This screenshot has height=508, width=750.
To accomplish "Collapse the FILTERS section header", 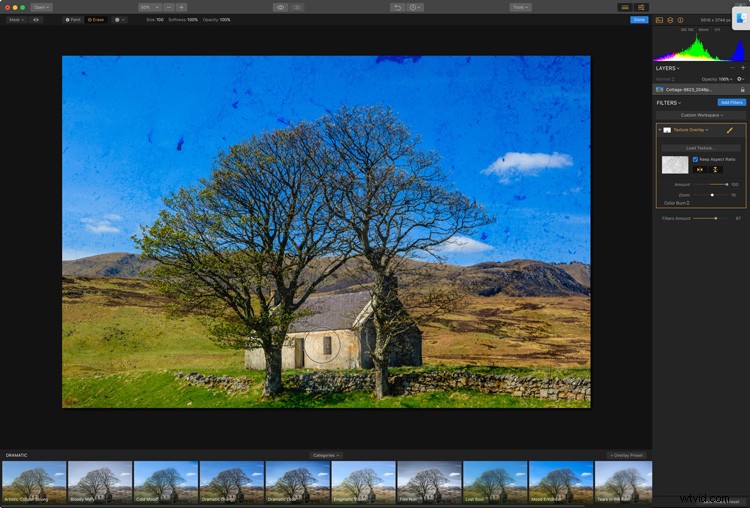I will tap(669, 103).
